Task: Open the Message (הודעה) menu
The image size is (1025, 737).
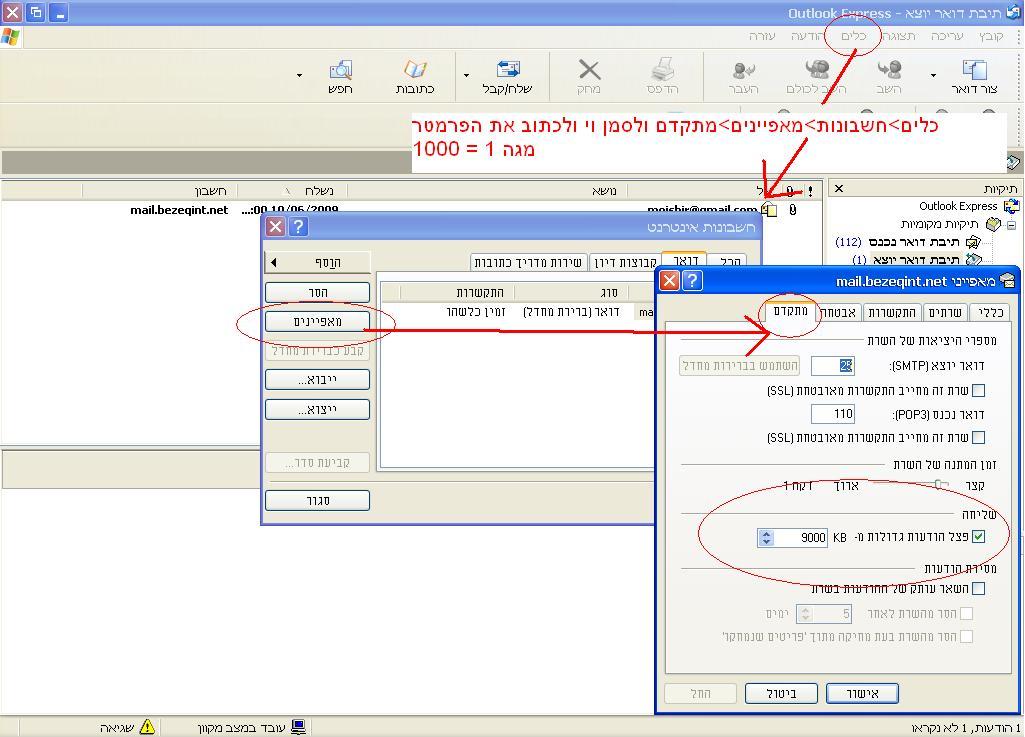Action: [x=807, y=36]
